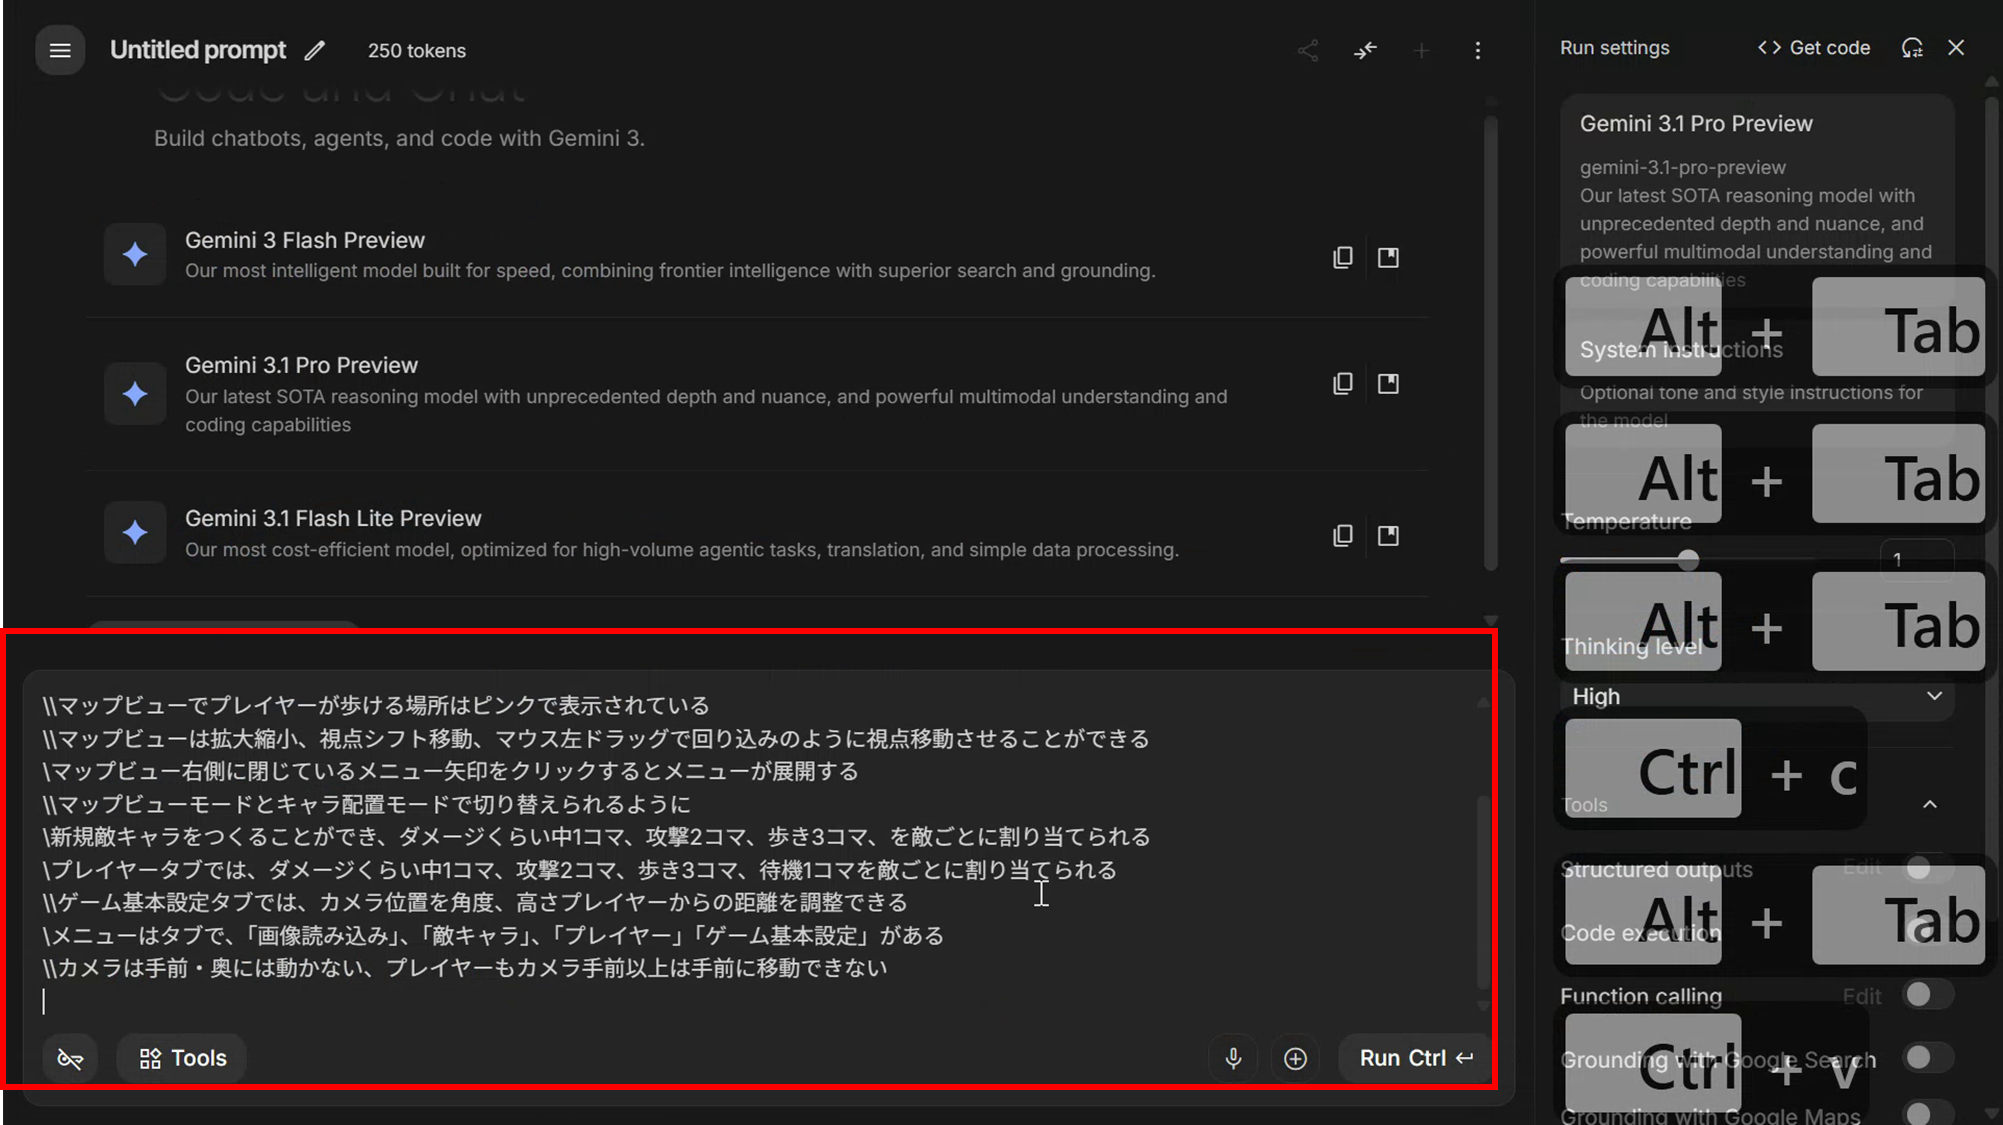
Task: Select the Gemini 3.1 Pro Preview title in model list
Action: click(301, 365)
